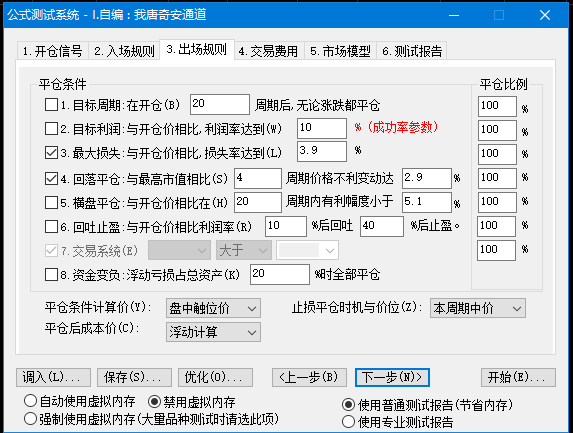
Task: Tick the 2.目标利润 checkbox
Action: tap(51, 129)
